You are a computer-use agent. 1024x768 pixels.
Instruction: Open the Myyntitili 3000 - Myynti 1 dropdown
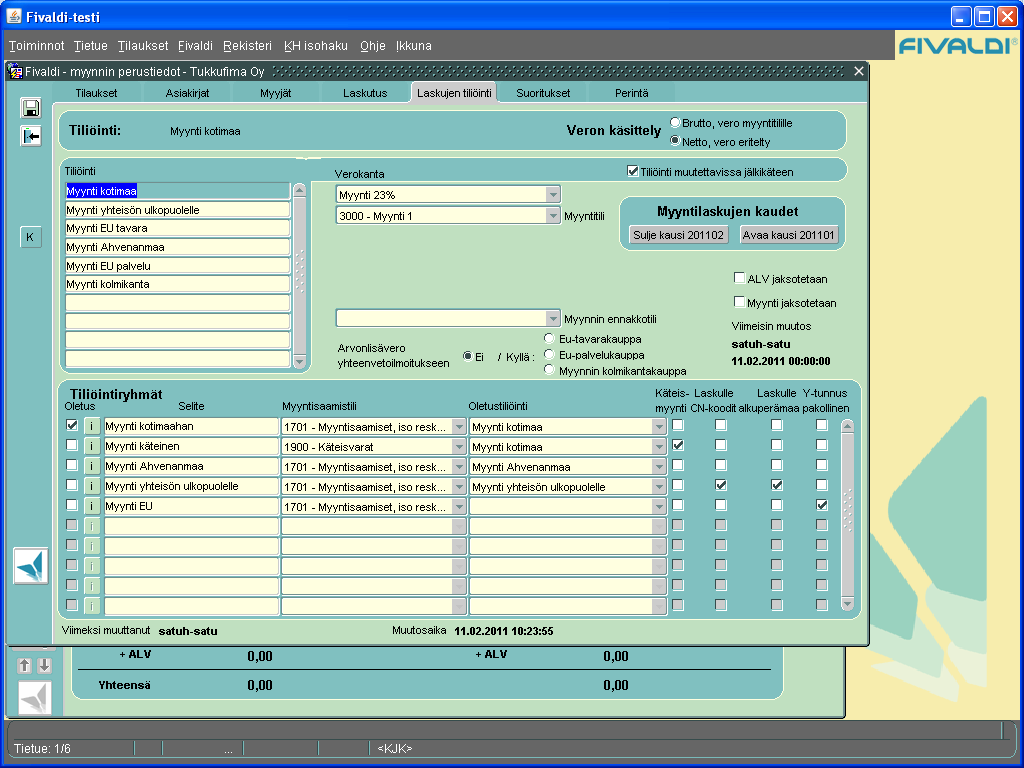553,216
